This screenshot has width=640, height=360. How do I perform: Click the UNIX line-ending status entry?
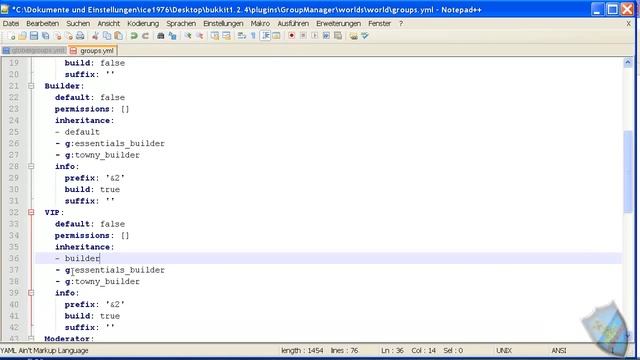[504, 351]
